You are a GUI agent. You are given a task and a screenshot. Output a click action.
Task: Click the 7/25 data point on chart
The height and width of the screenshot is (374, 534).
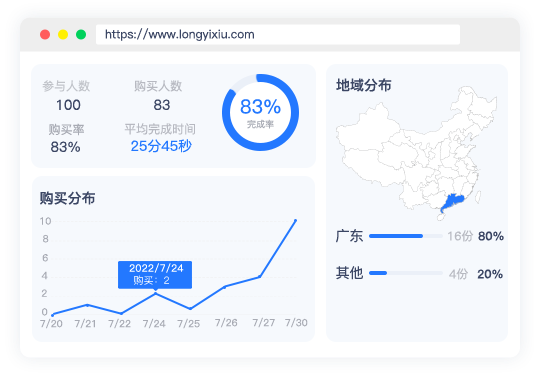point(190,309)
